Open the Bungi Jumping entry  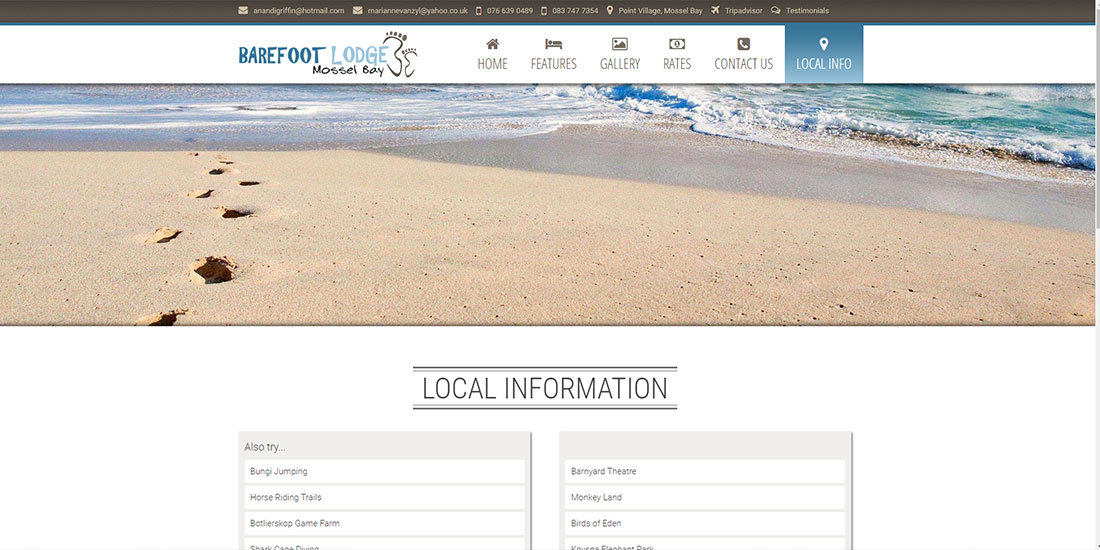(x=384, y=471)
